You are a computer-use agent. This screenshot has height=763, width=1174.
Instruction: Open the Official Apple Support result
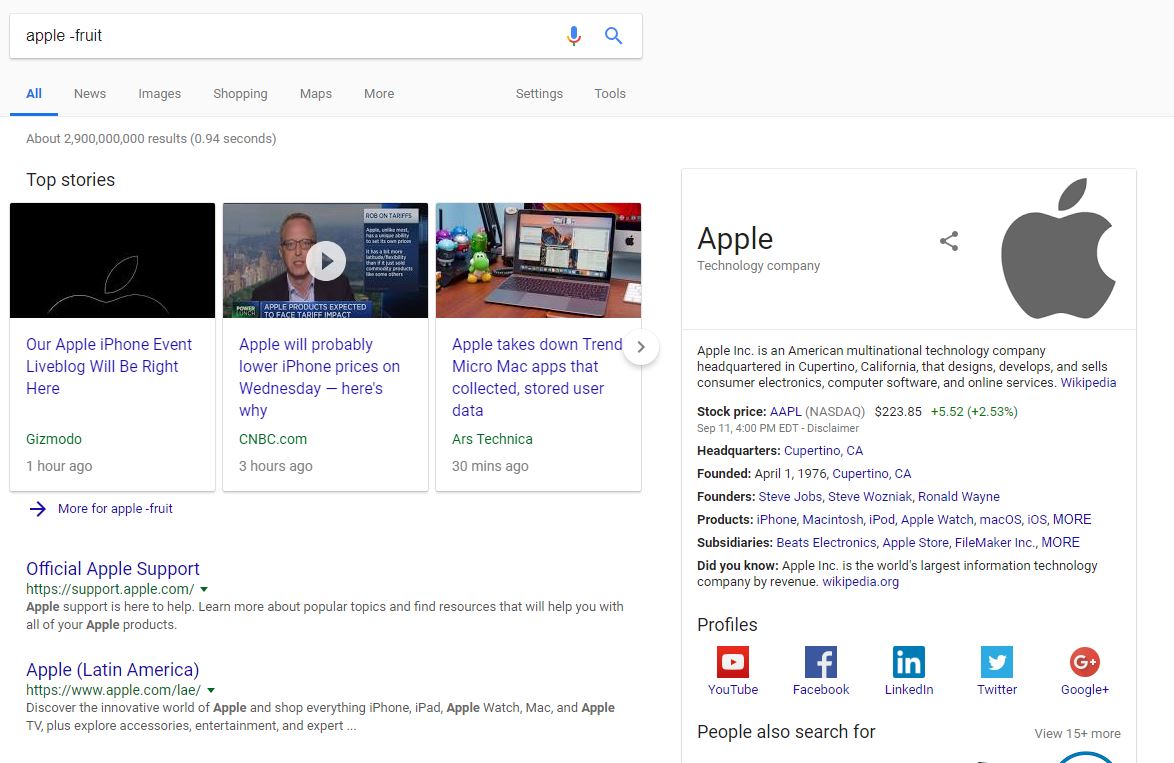click(x=113, y=568)
